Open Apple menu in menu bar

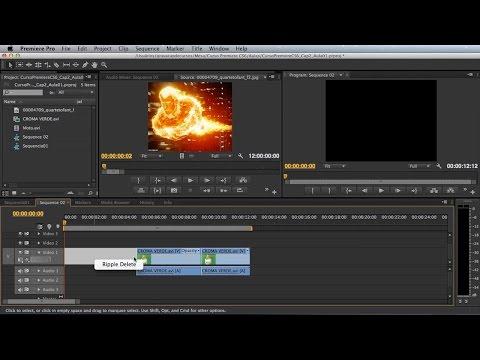pyautogui.click(x=10, y=49)
